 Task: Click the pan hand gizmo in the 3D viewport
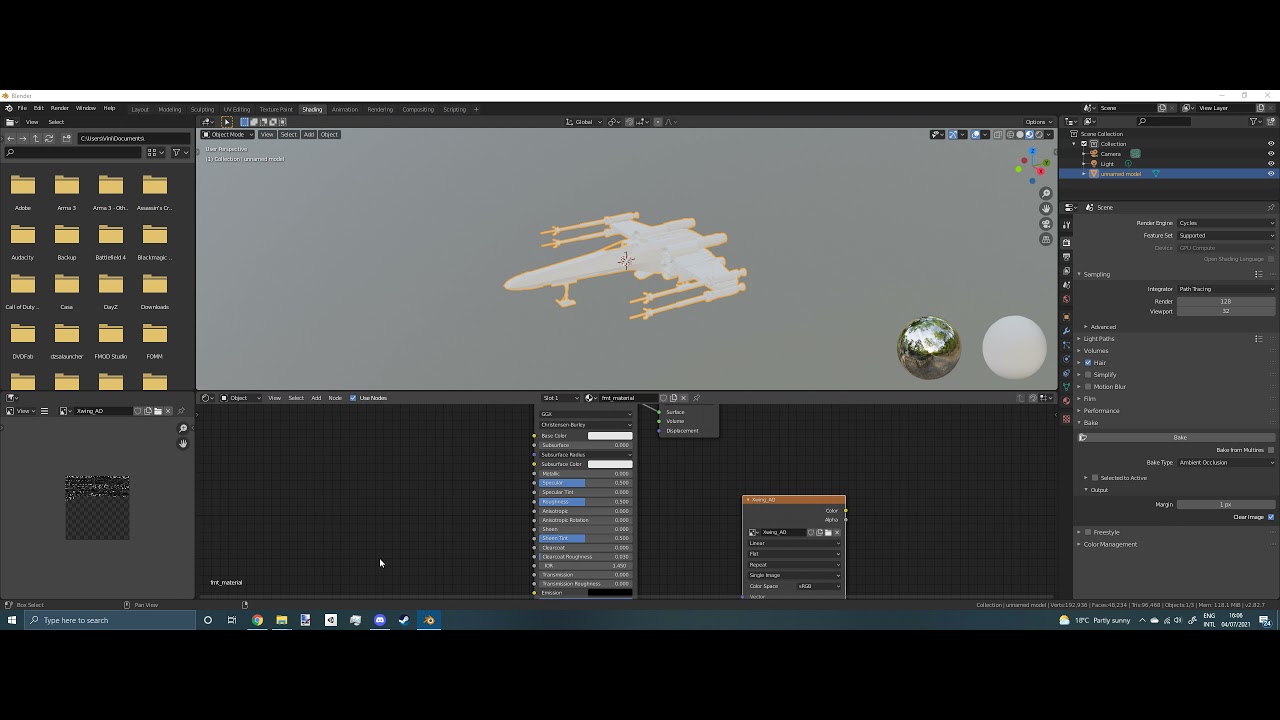tap(1046, 209)
